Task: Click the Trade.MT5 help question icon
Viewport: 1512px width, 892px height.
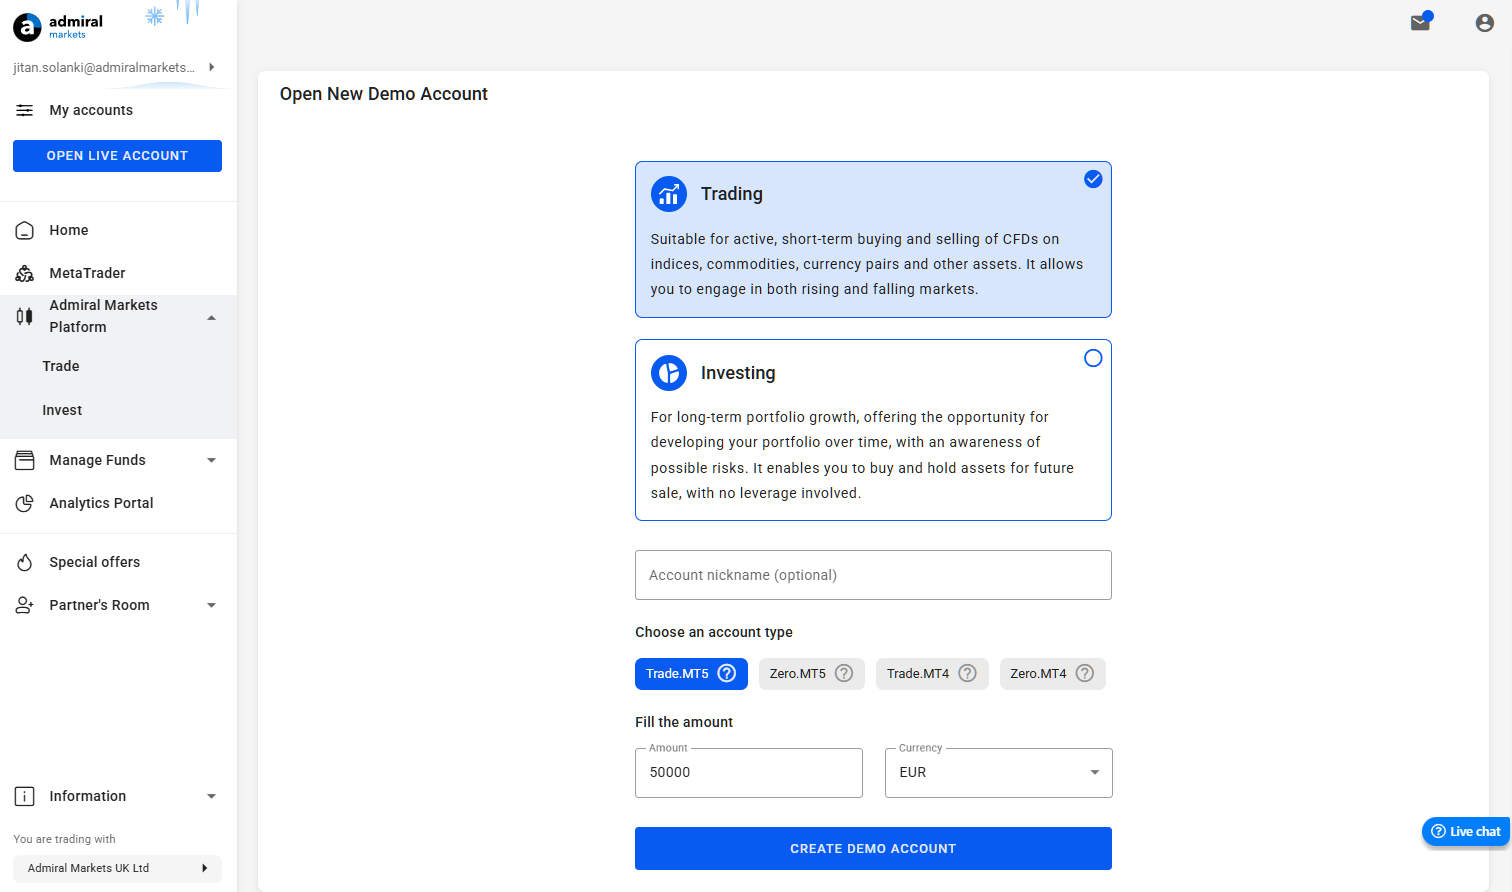Action: tap(727, 673)
